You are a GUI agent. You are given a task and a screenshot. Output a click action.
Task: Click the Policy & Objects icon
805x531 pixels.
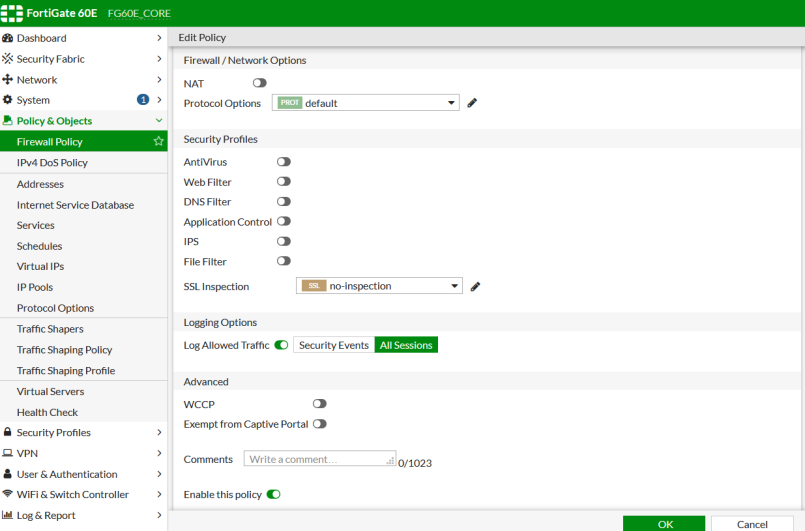click(7, 120)
